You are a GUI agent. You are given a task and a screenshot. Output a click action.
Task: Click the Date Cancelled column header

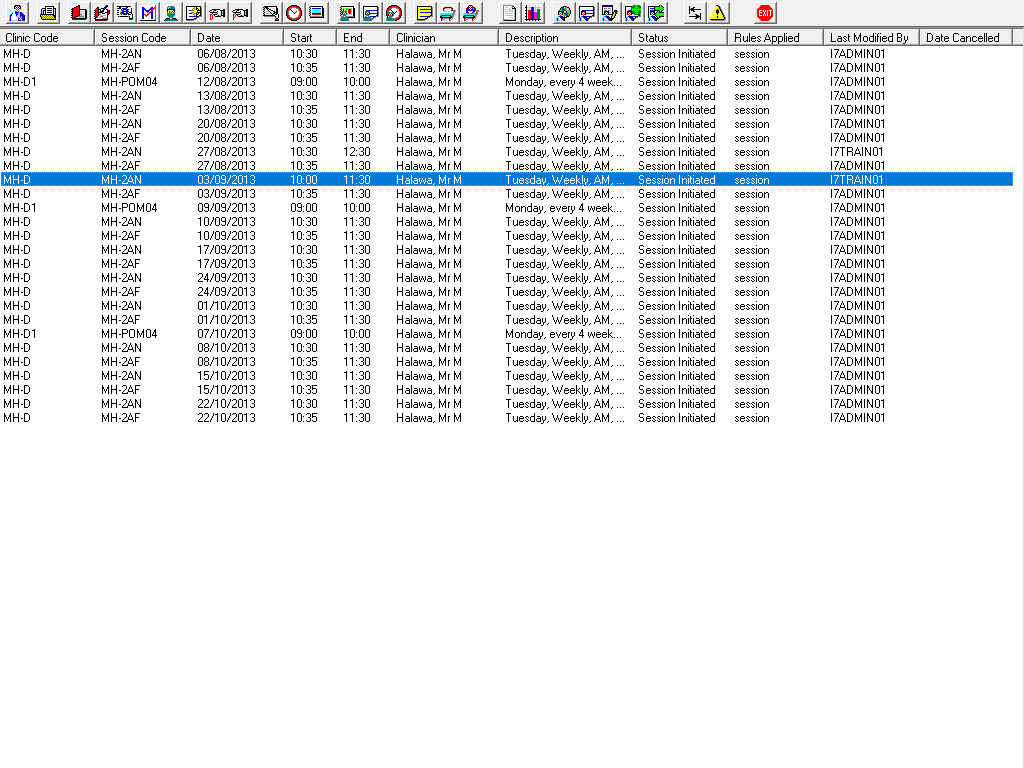coord(966,38)
